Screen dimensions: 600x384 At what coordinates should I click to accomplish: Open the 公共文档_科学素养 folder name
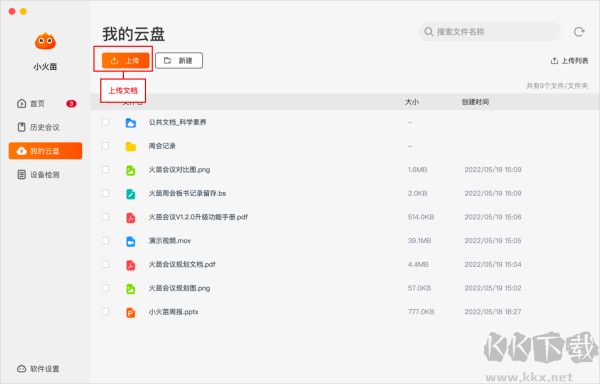click(178, 122)
